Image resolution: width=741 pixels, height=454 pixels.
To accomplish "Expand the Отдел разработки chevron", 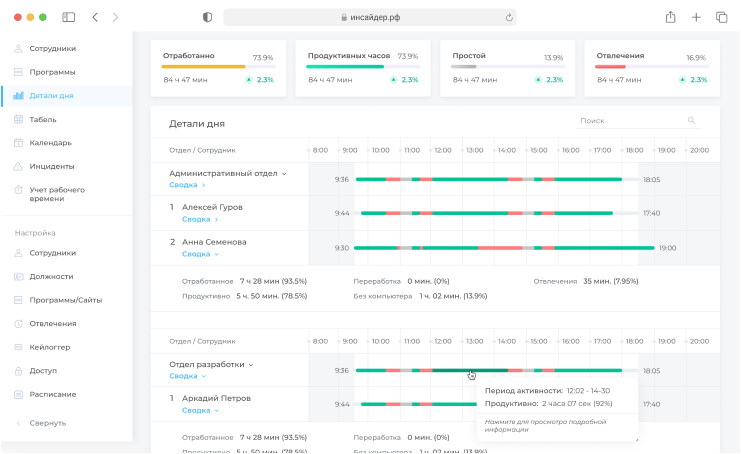I will pos(251,365).
